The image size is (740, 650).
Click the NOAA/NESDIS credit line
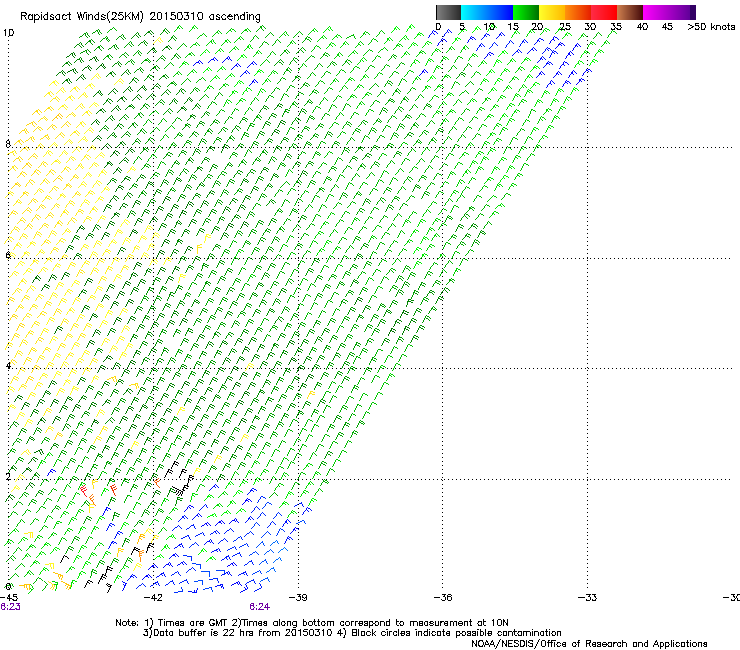point(589,644)
